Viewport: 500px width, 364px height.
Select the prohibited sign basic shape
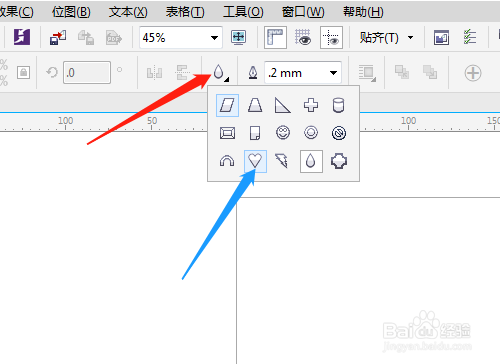click(339, 133)
